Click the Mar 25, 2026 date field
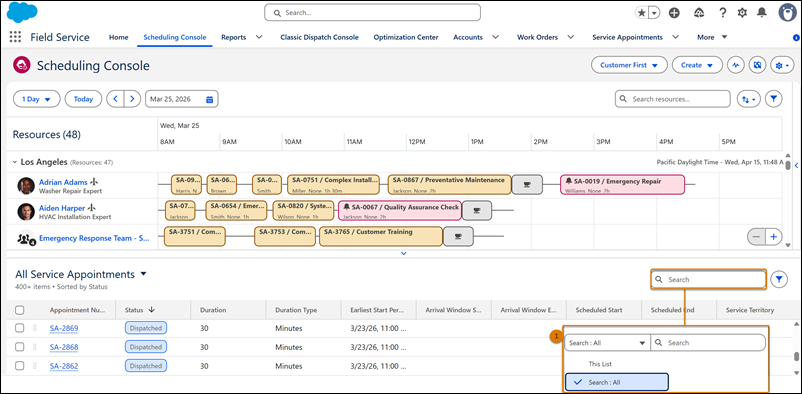802x394 pixels. coord(182,99)
